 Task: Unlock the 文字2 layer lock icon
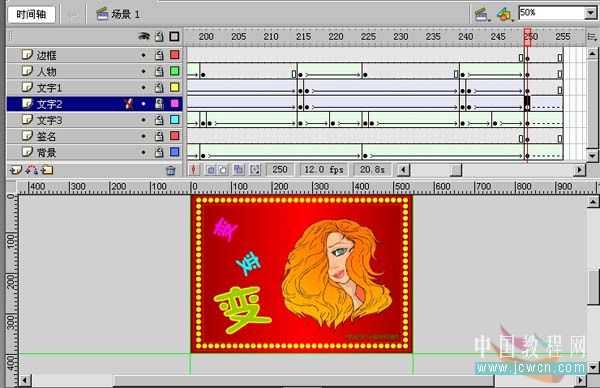(159, 104)
